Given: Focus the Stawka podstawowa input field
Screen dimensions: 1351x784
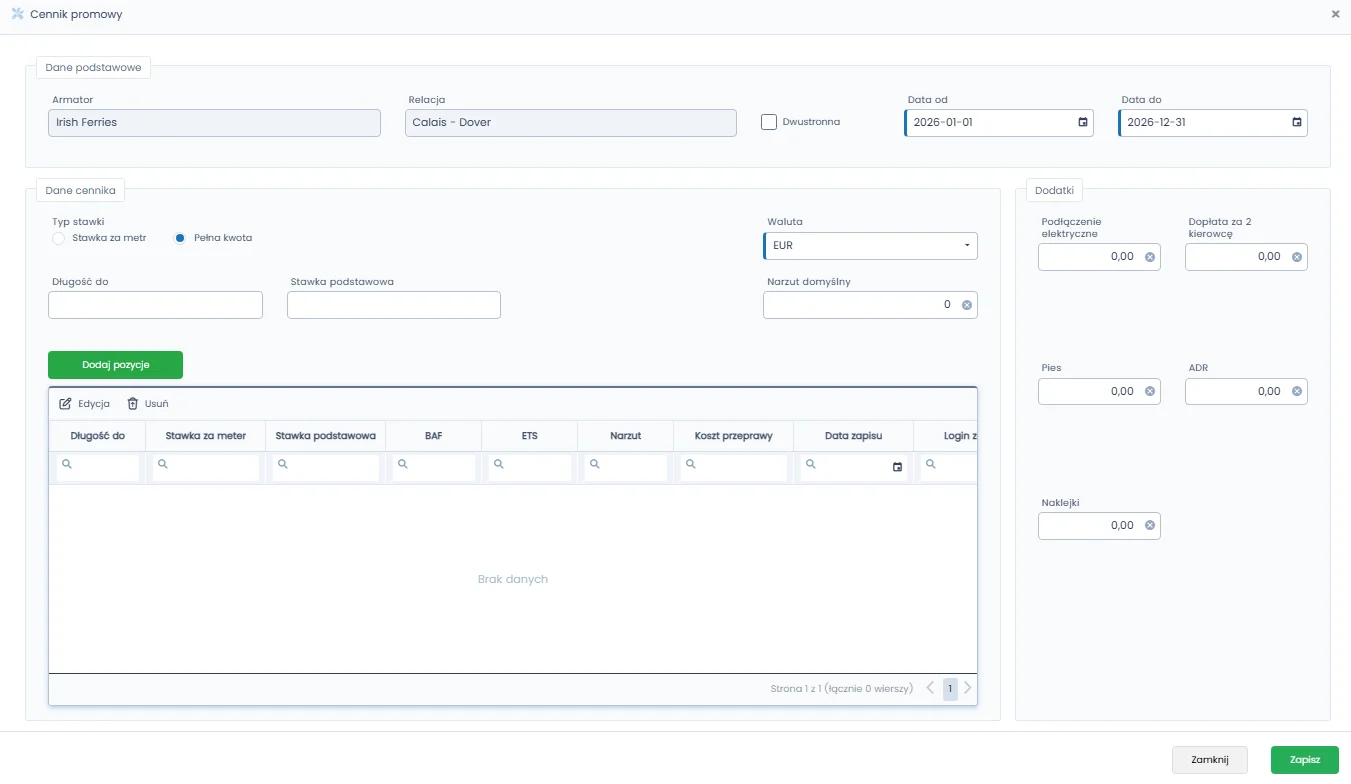Looking at the screenshot, I should [394, 305].
